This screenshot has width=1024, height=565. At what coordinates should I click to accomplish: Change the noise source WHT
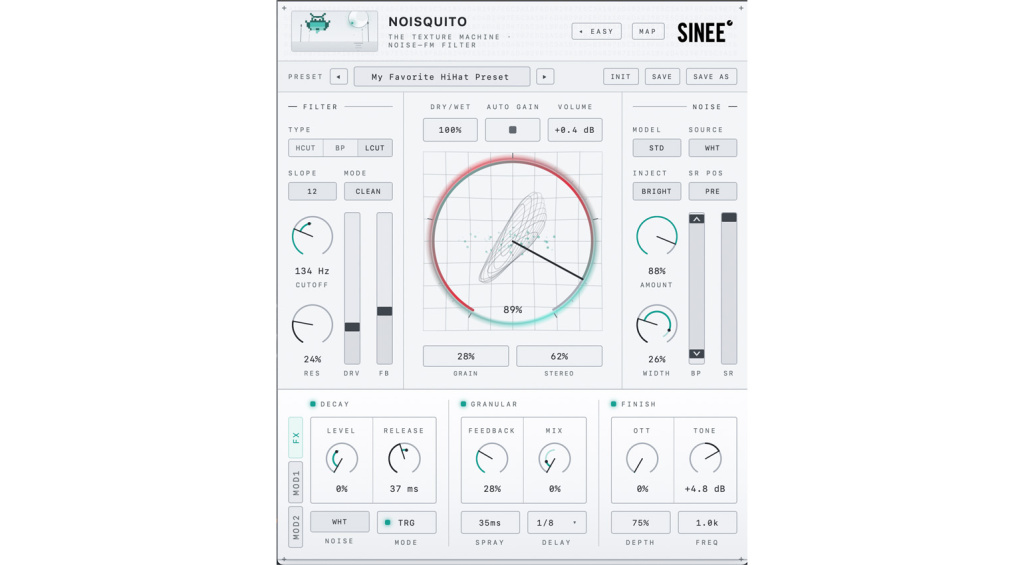(x=712, y=148)
